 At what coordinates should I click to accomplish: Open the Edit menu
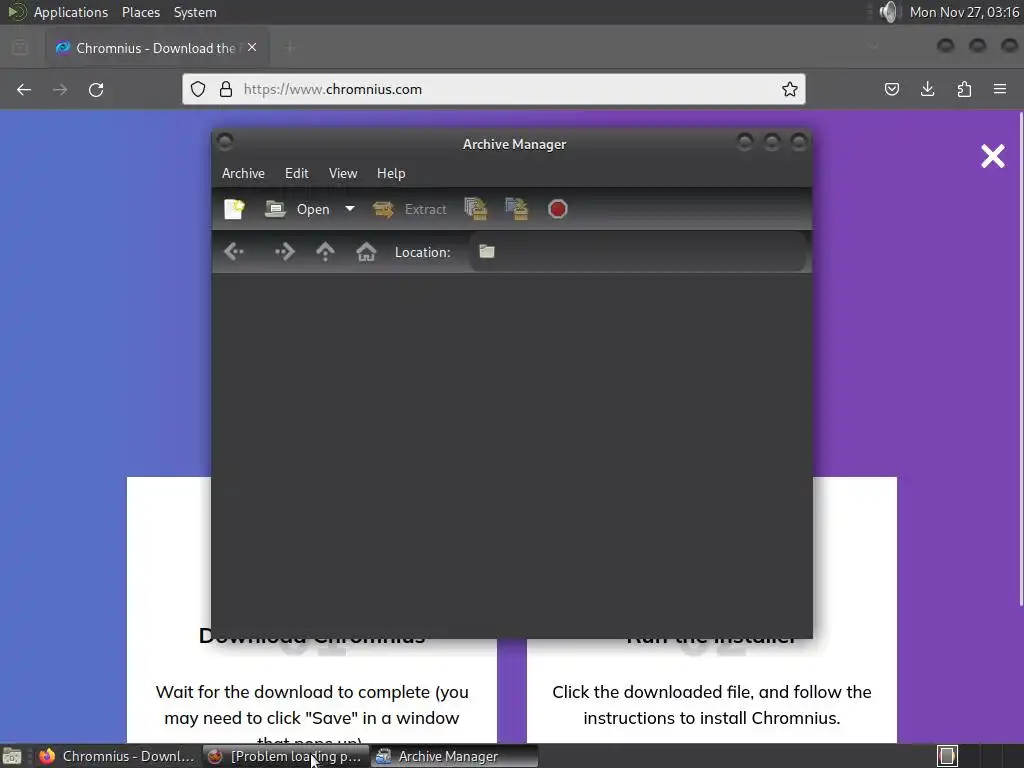(296, 174)
